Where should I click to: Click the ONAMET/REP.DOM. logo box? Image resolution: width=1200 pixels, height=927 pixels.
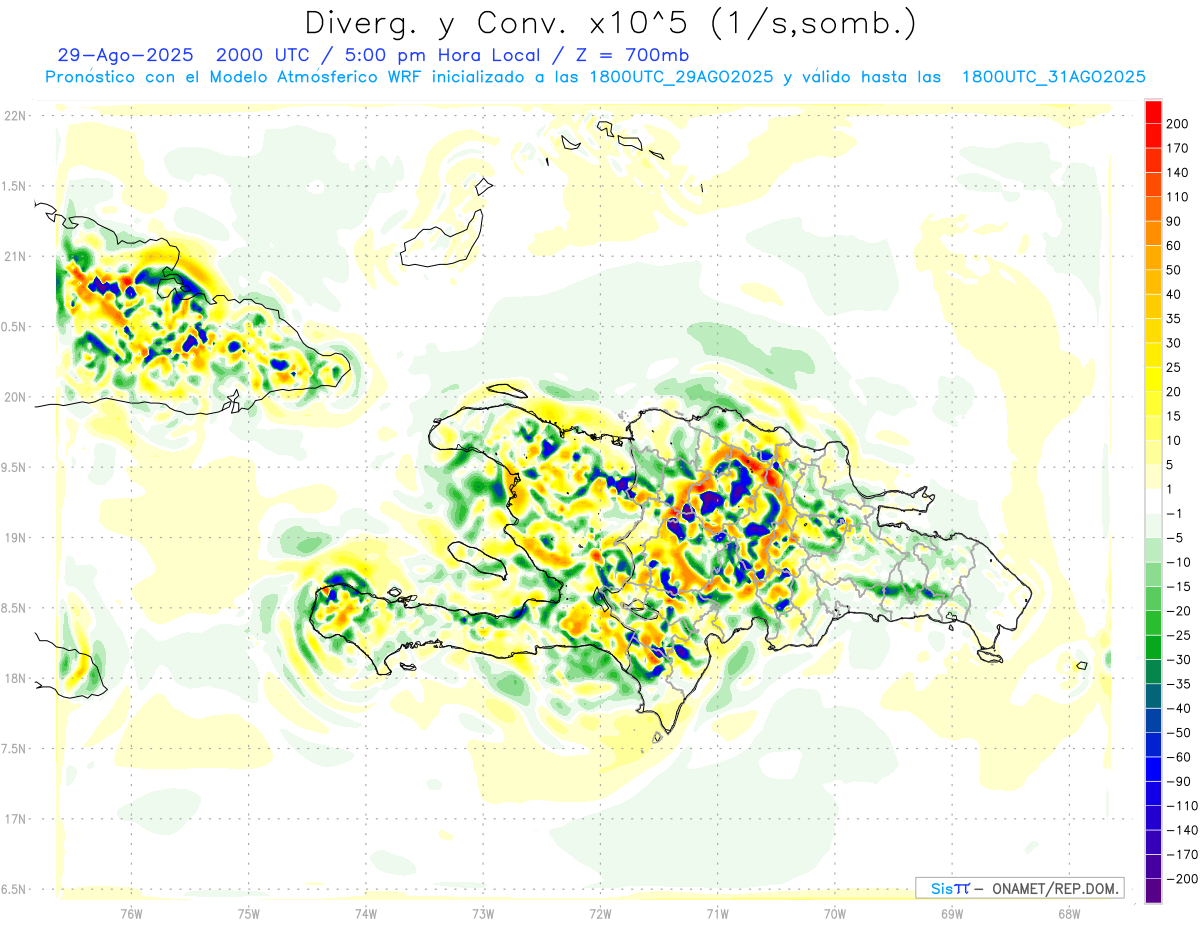(x=1020, y=888)
